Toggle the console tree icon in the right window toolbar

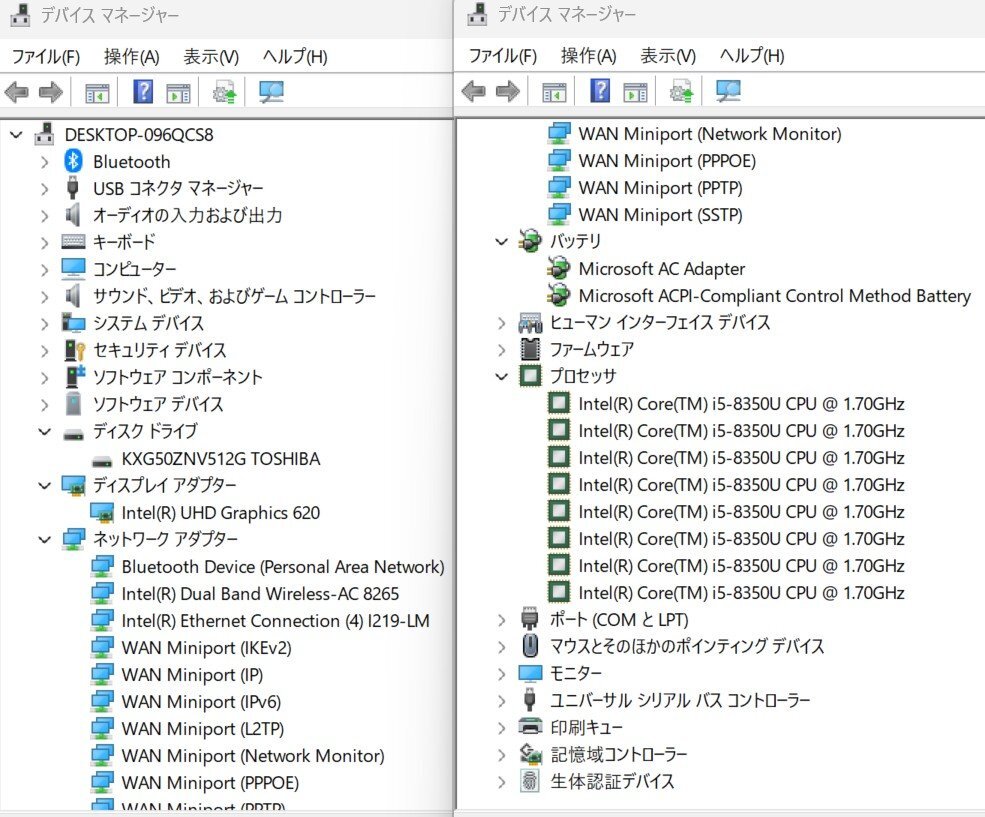coord(555,92)
